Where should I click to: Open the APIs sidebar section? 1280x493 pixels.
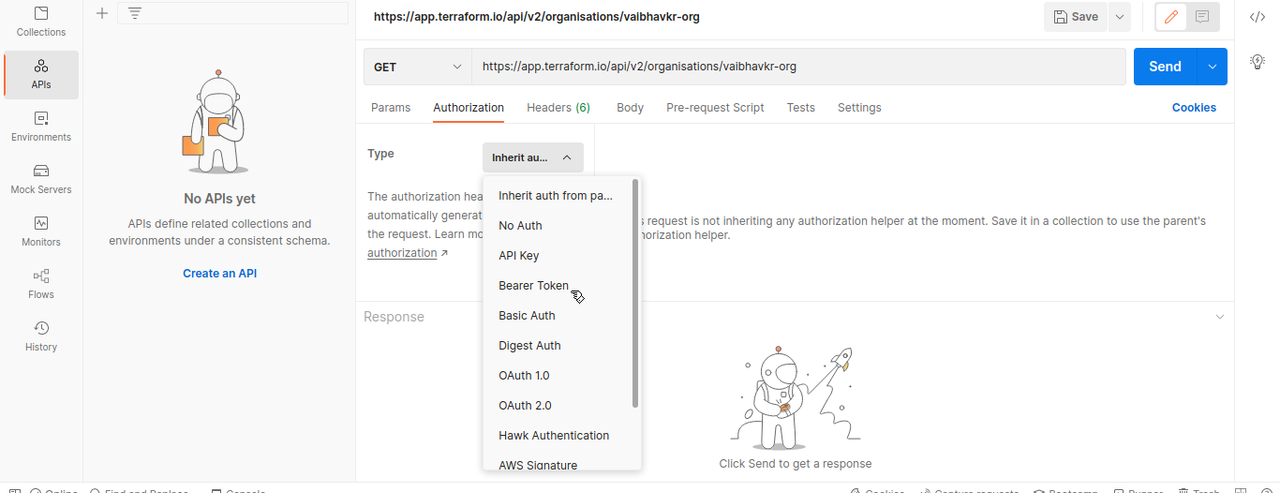[x=41, y=75]
